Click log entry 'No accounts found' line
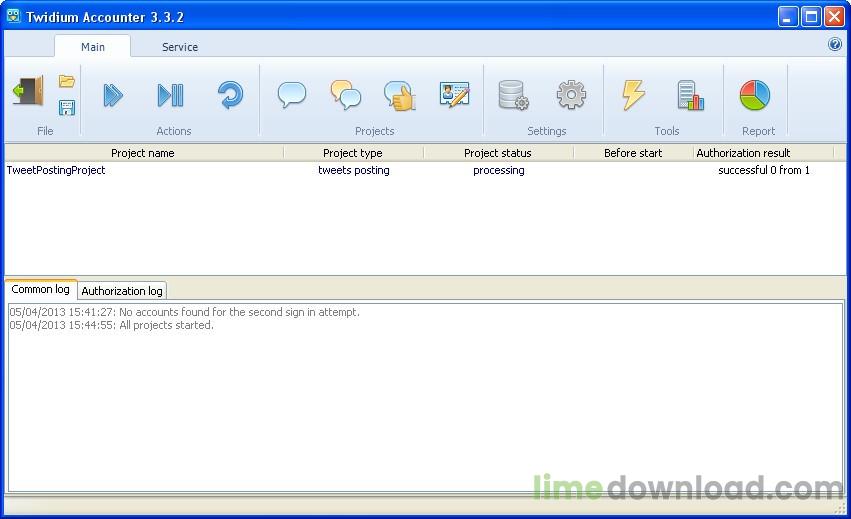Screen dimensions: 851x519 [185, 312]
